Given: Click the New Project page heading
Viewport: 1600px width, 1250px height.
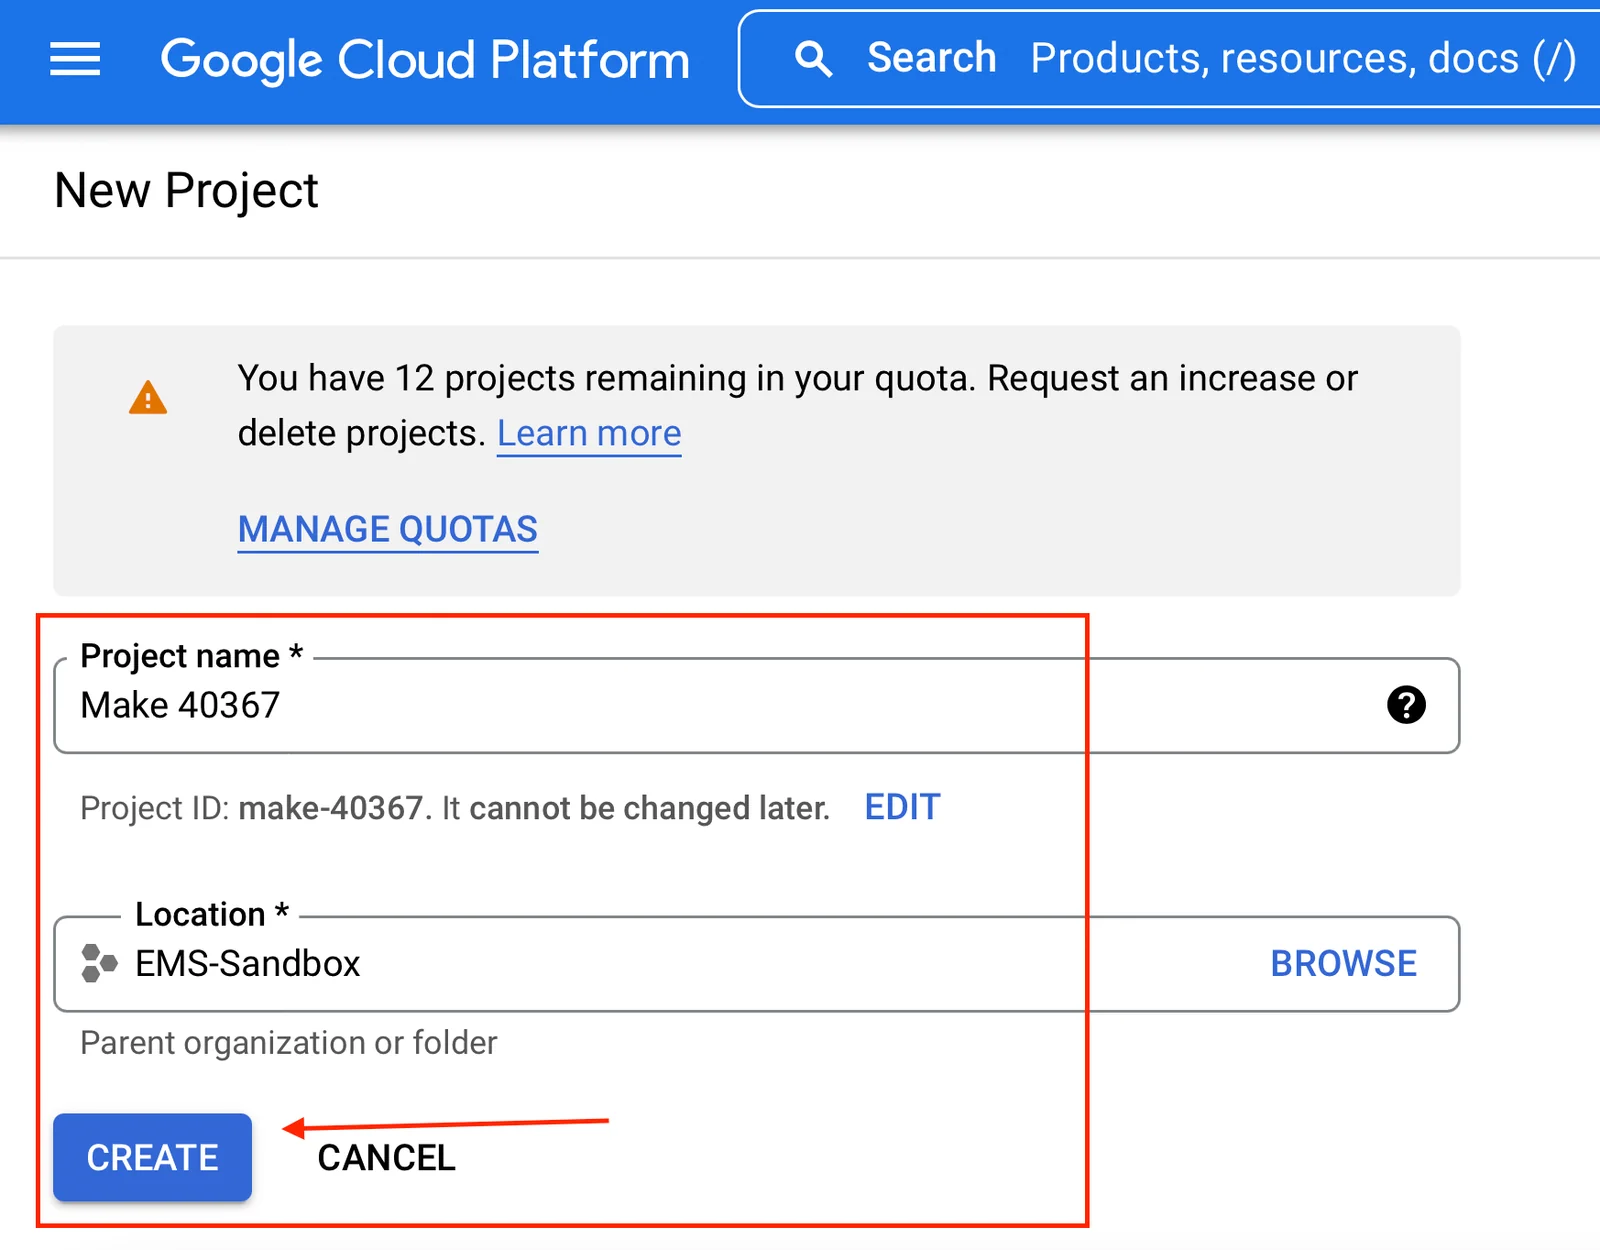Looking at the screenshot, I should coord(186,190).
